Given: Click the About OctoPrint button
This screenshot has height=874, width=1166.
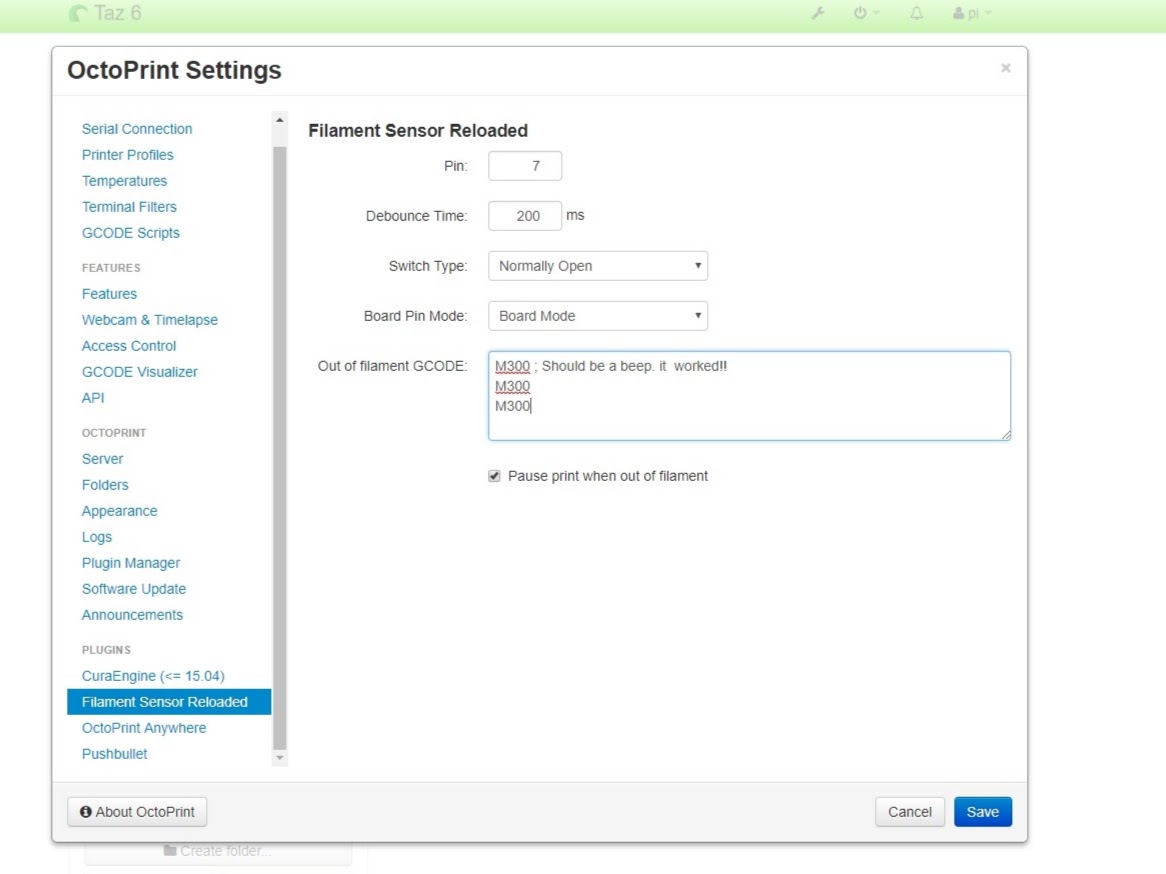Looking at the screenshot, I should (x=137, y=812).
